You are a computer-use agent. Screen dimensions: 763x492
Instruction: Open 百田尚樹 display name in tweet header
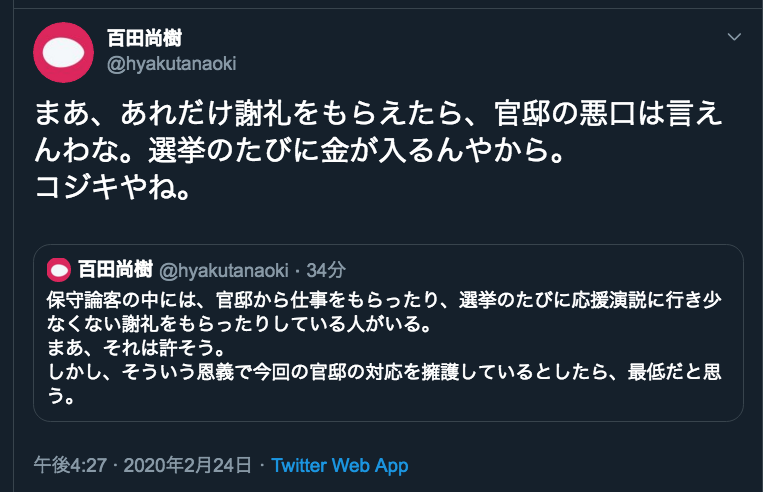[x=144, y=38]
